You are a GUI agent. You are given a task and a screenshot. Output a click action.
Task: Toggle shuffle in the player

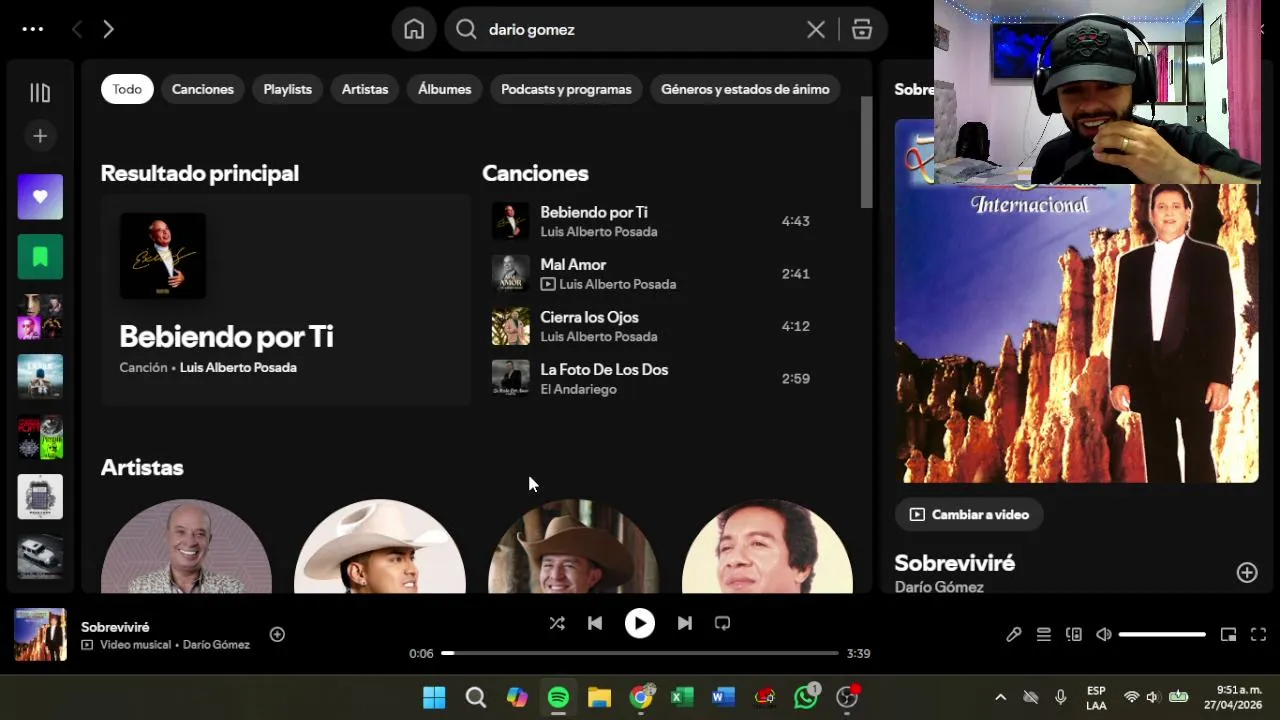pos(557,623)
